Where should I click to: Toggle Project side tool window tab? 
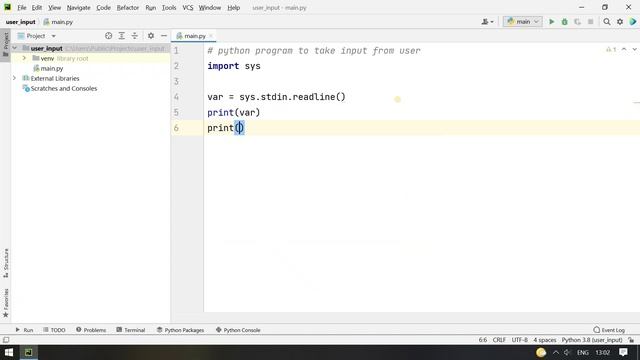(x=5, y=45)
